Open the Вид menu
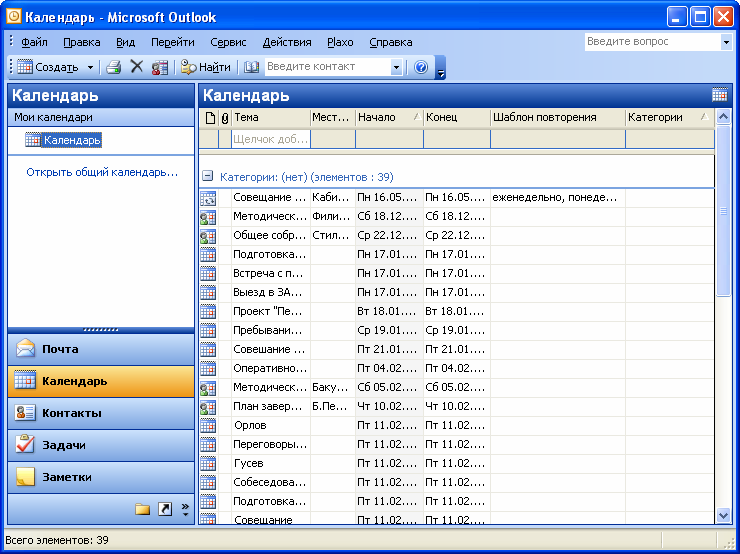 (126, 42)
